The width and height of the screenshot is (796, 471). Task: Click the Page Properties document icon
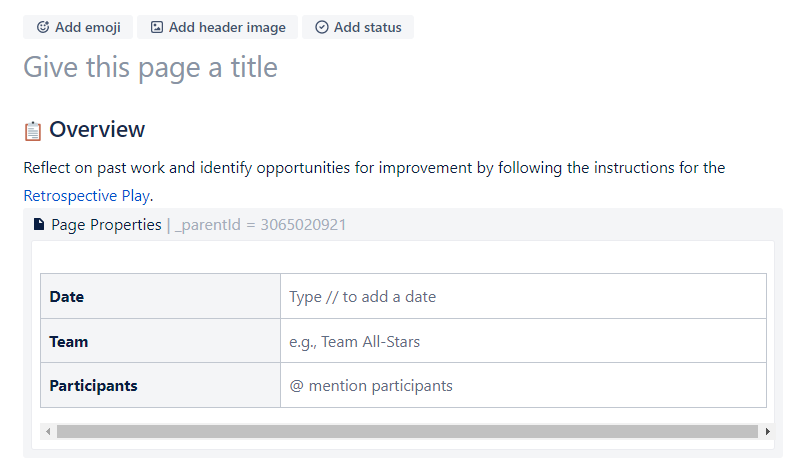tap(39, 225)
